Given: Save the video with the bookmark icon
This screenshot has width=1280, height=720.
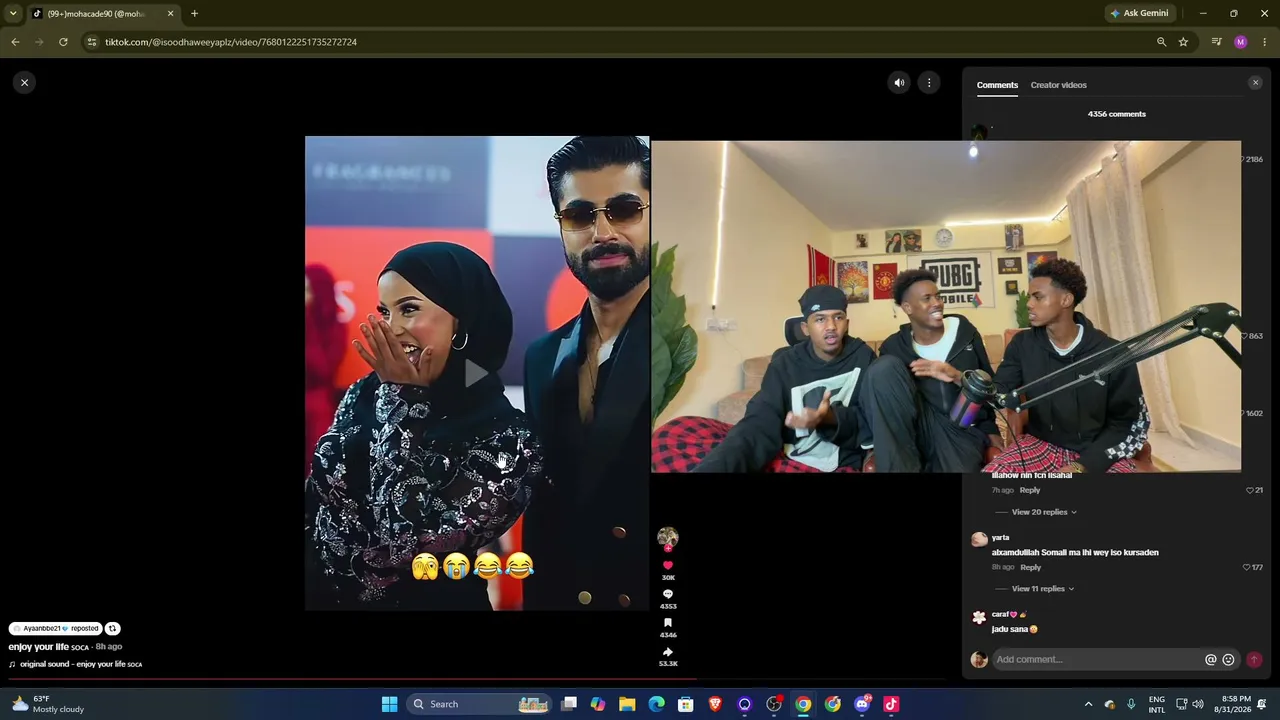Looking at the screenshot, I should 668,623.
